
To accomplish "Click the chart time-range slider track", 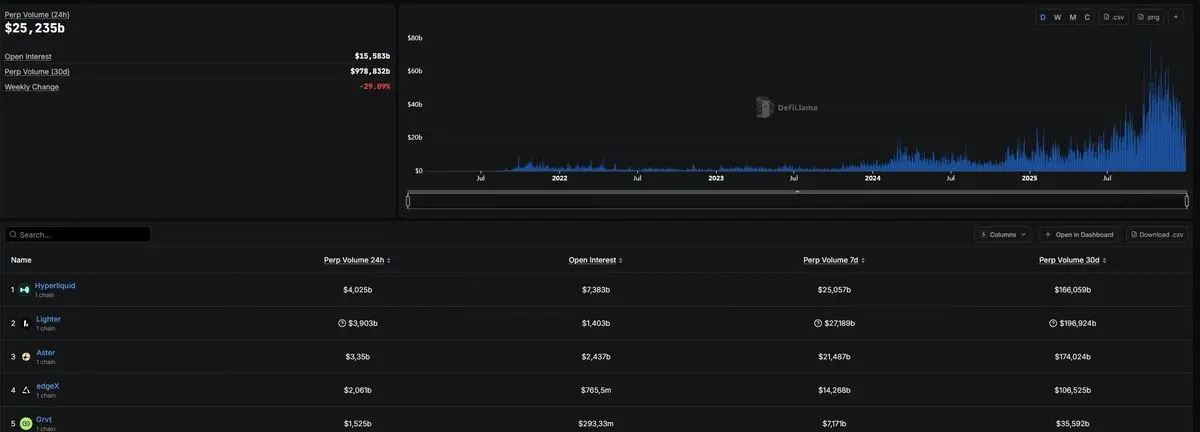I will coord(797,201).
